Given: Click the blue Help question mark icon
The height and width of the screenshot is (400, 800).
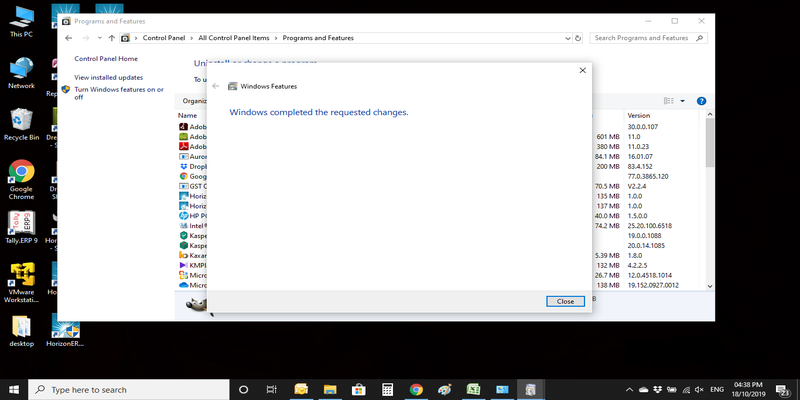Looking at the screenshot, I should 702,101.
